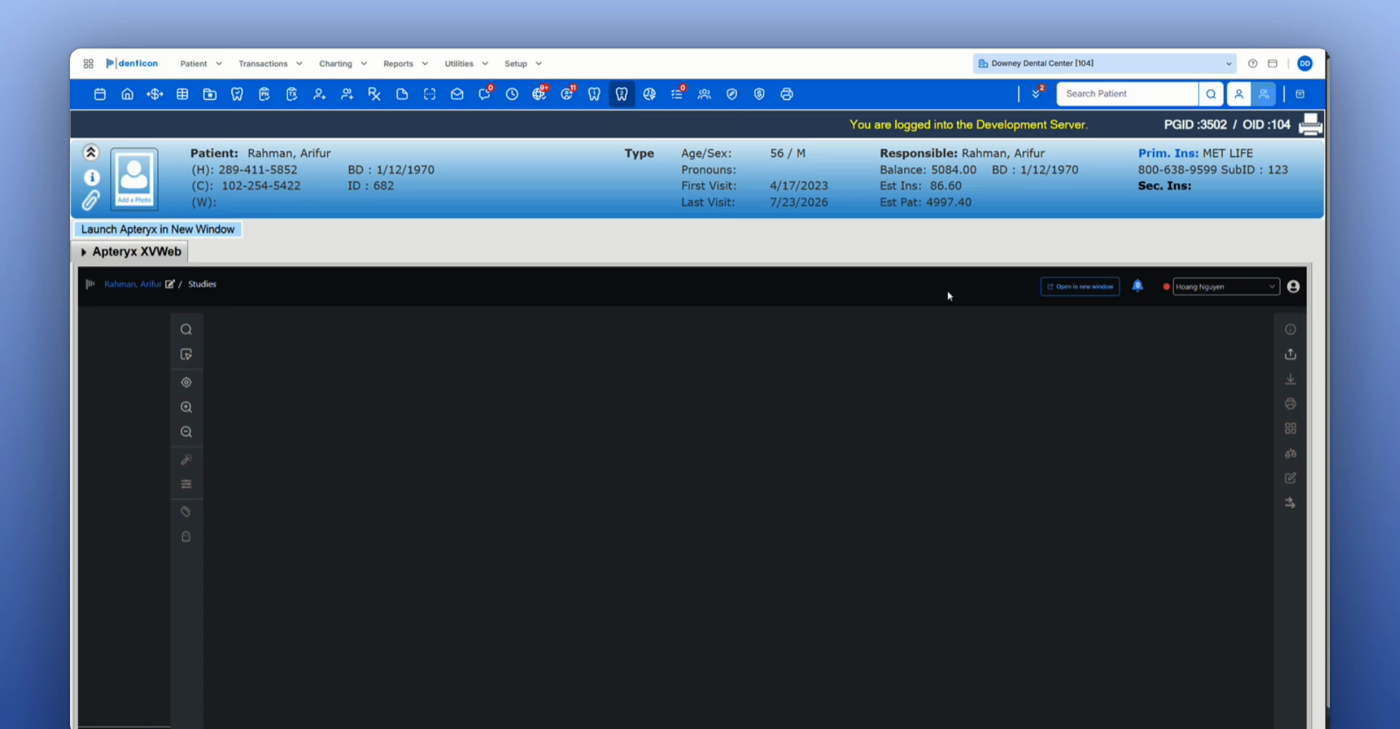The image size is (1400, 729).
Task: Open the Charting menu
Action: click(343, 64)
